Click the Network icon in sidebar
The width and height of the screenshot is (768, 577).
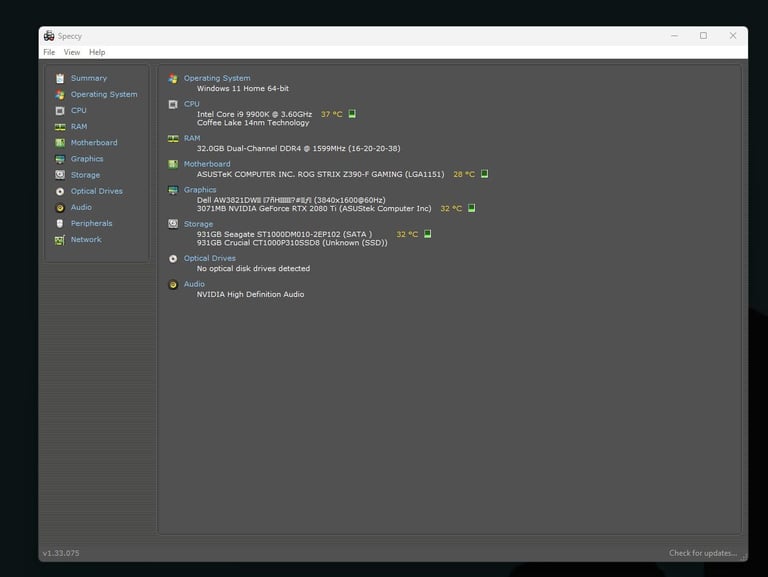[x=60, y=240]
